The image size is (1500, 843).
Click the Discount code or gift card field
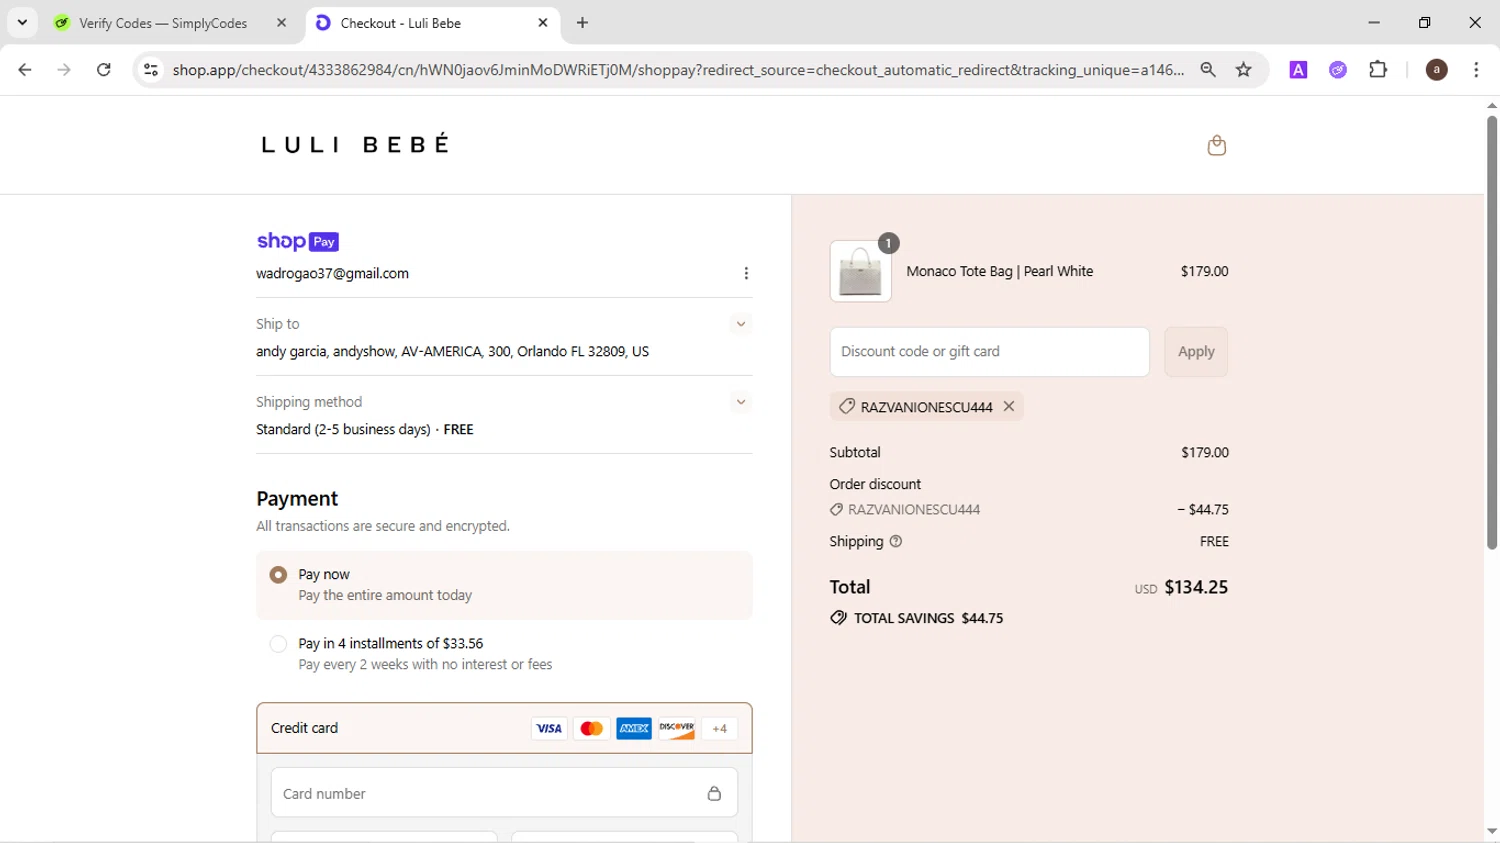coord(989,352)
